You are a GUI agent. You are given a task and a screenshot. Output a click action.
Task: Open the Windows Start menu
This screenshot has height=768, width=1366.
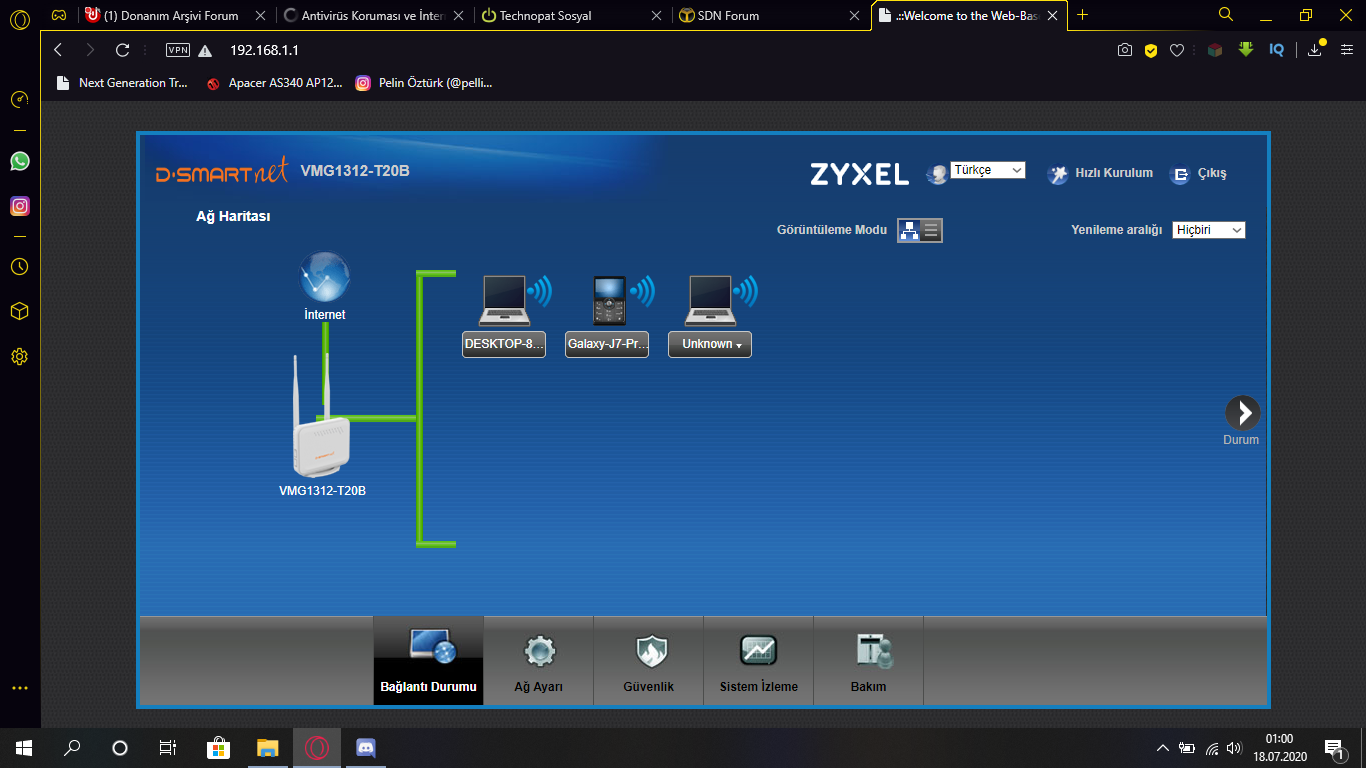[24, 748]
